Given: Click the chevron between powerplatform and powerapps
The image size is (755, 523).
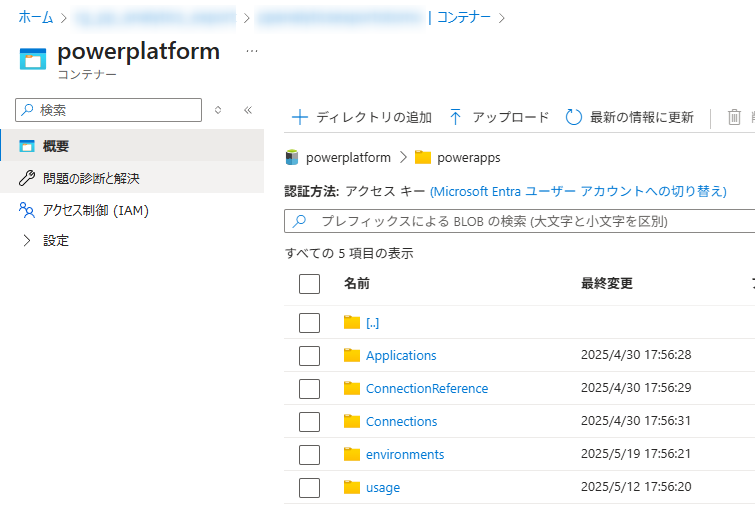Looking at the screenshot, I should coord(404,157).
